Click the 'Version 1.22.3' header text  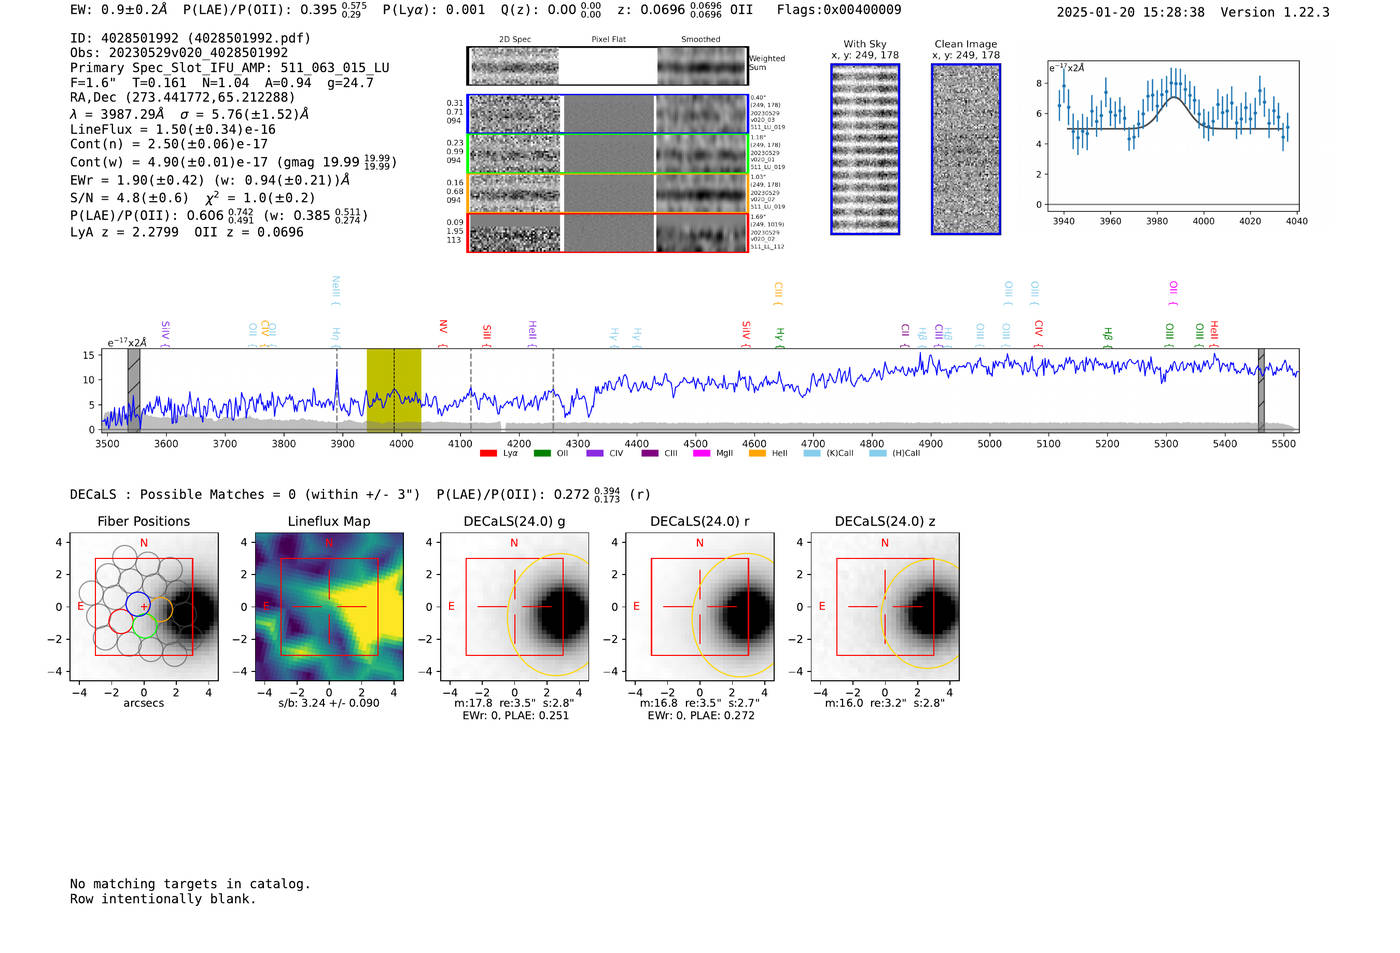pyautogui.click(x=1275, y=12)
